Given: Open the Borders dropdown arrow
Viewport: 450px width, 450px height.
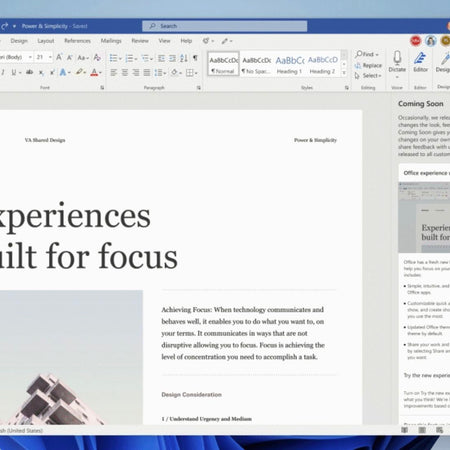Looking at the screenshot, I should point(196,73).
